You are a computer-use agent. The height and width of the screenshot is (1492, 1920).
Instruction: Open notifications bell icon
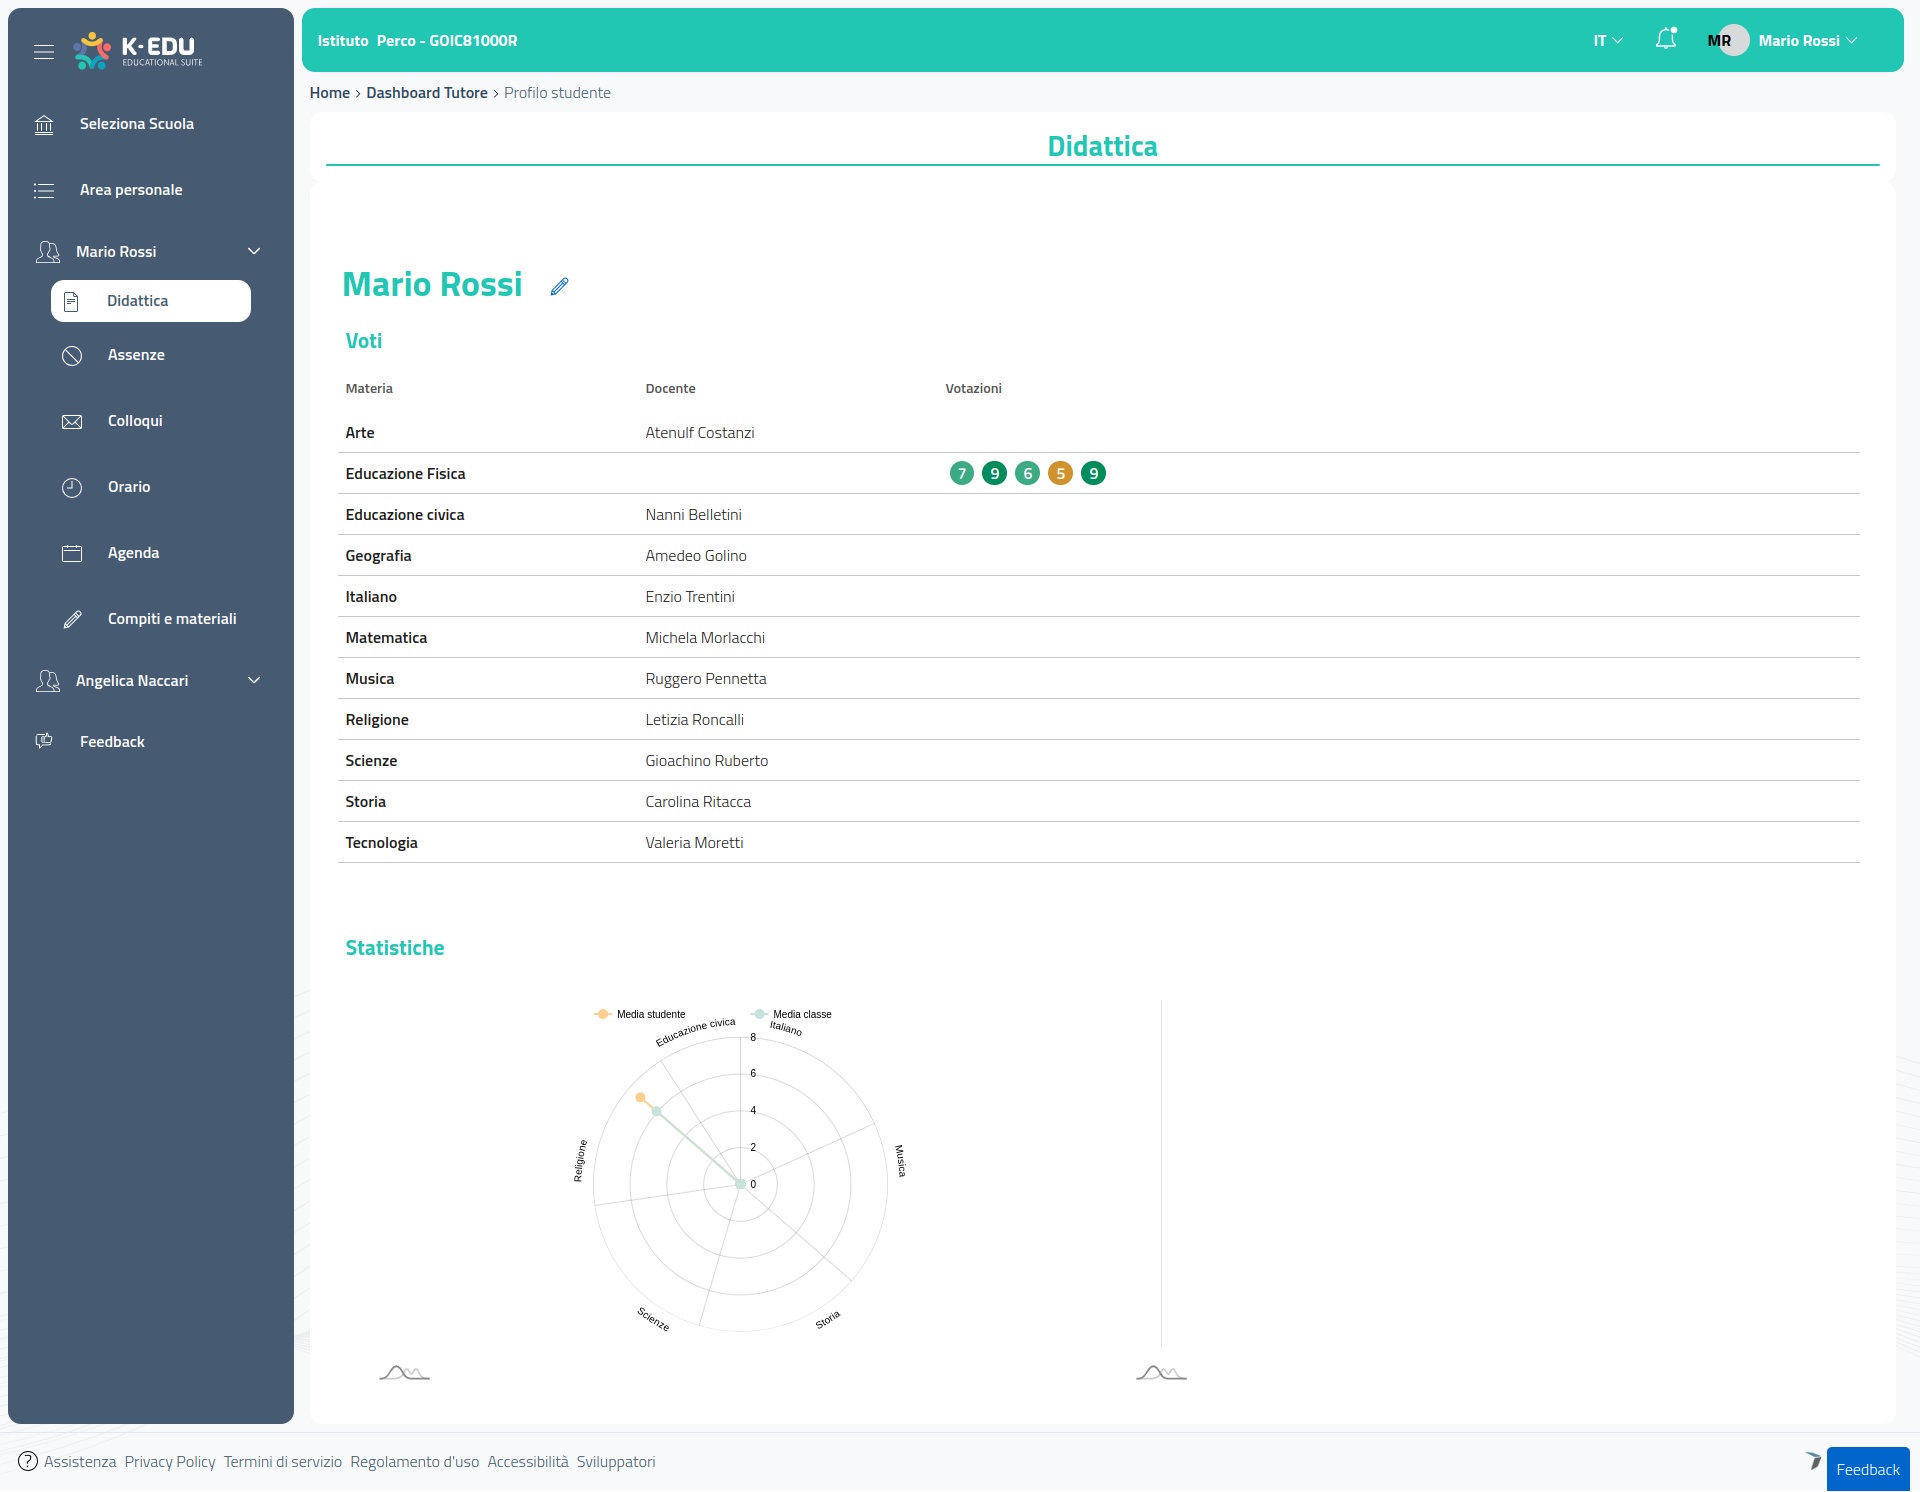(1665, 40)
